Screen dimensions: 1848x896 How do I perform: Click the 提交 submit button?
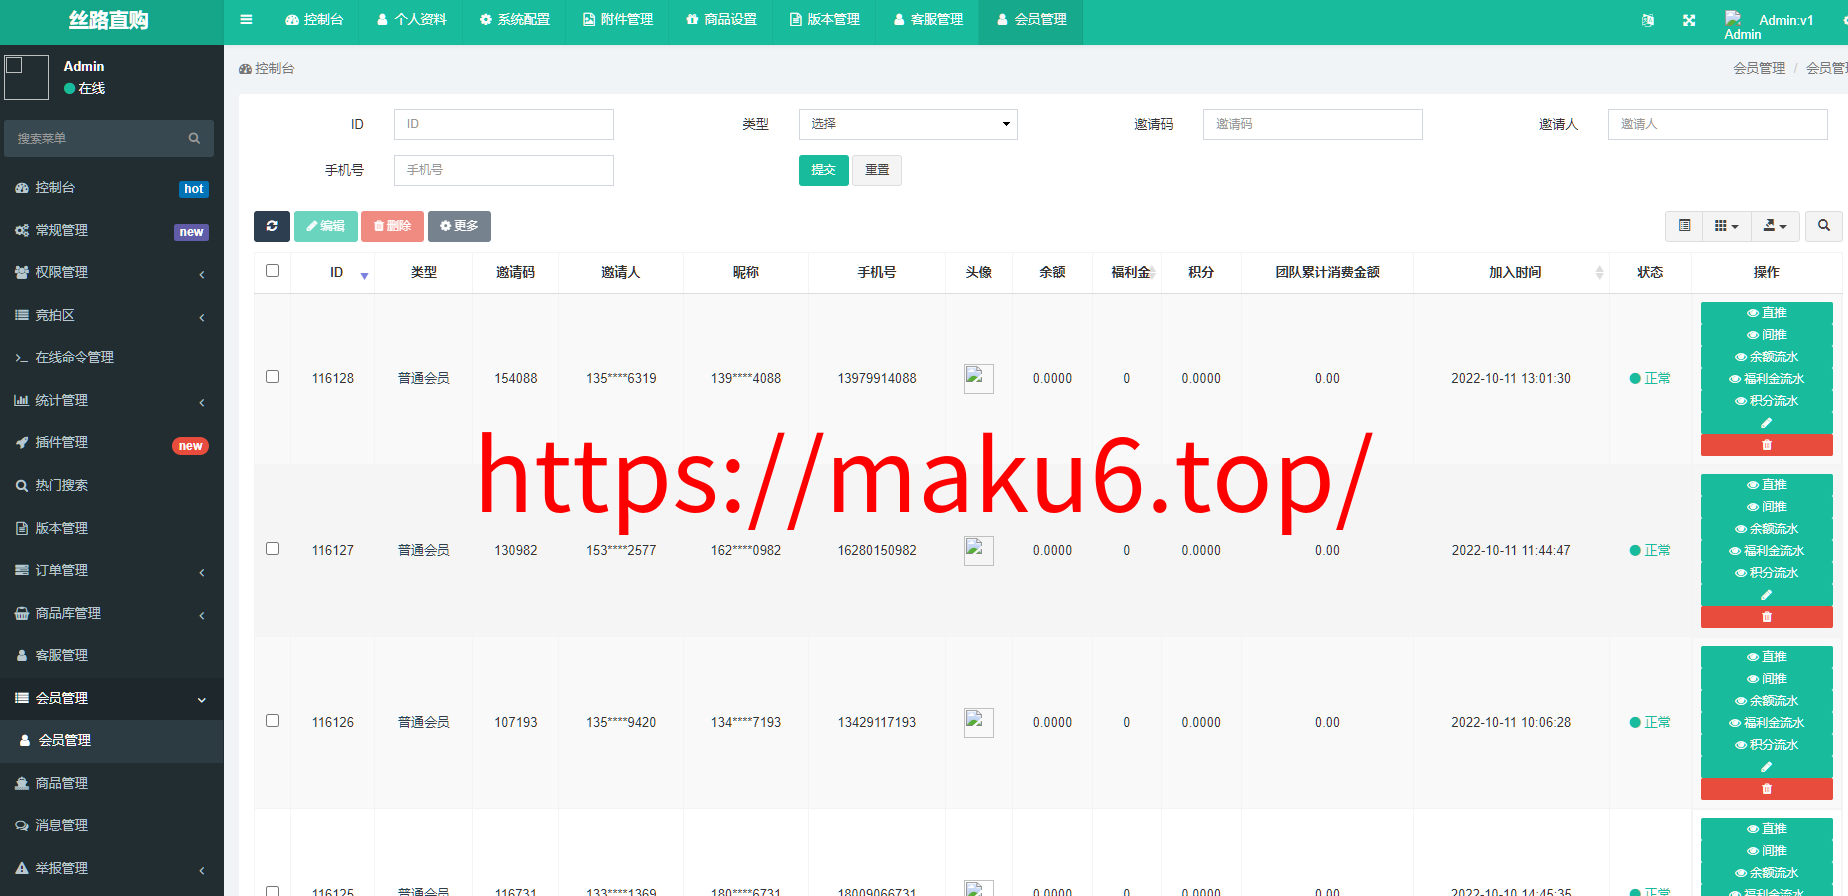824,170
